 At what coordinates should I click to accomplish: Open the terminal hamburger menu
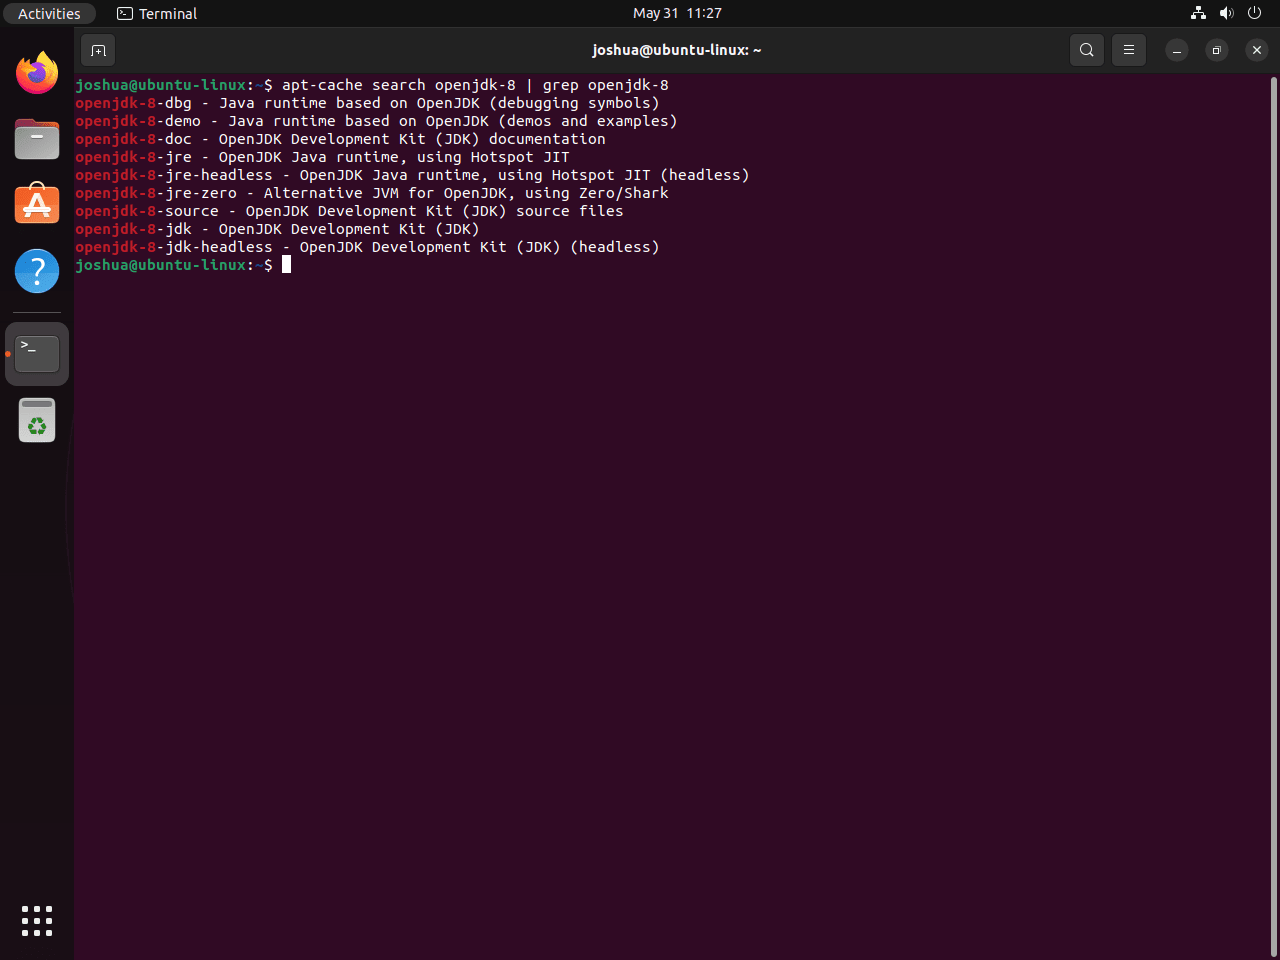point(1128,49)
